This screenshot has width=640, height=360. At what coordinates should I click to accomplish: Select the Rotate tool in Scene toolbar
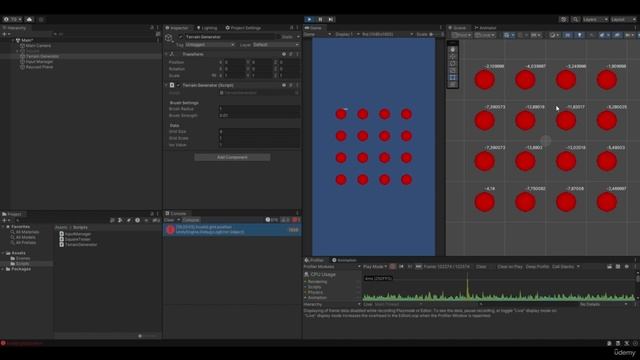click(x=452, y=63)
